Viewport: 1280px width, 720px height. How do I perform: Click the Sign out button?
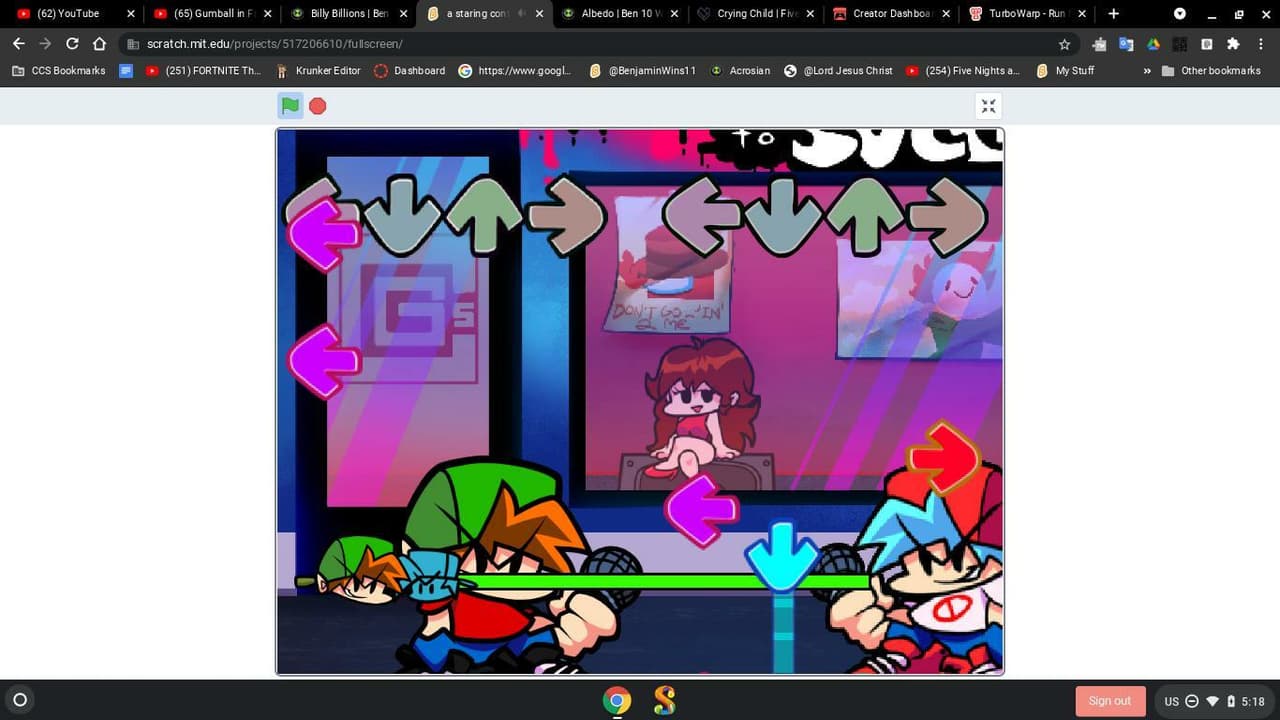pyautogui.click(x=1109, y=701)
